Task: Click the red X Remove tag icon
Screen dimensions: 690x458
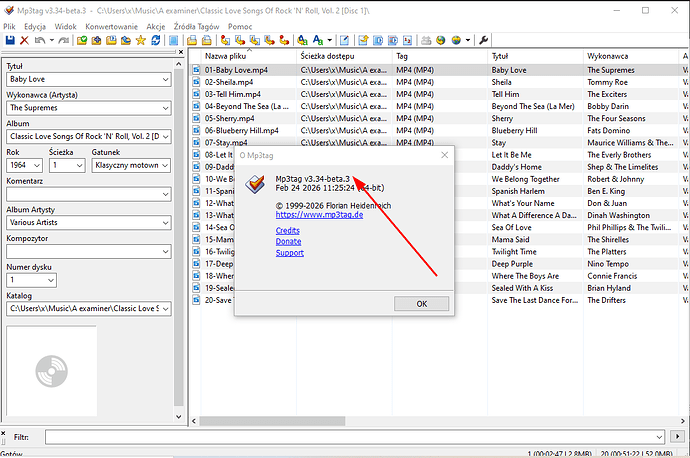Action: pyautogui.click(x=24, y=40)
